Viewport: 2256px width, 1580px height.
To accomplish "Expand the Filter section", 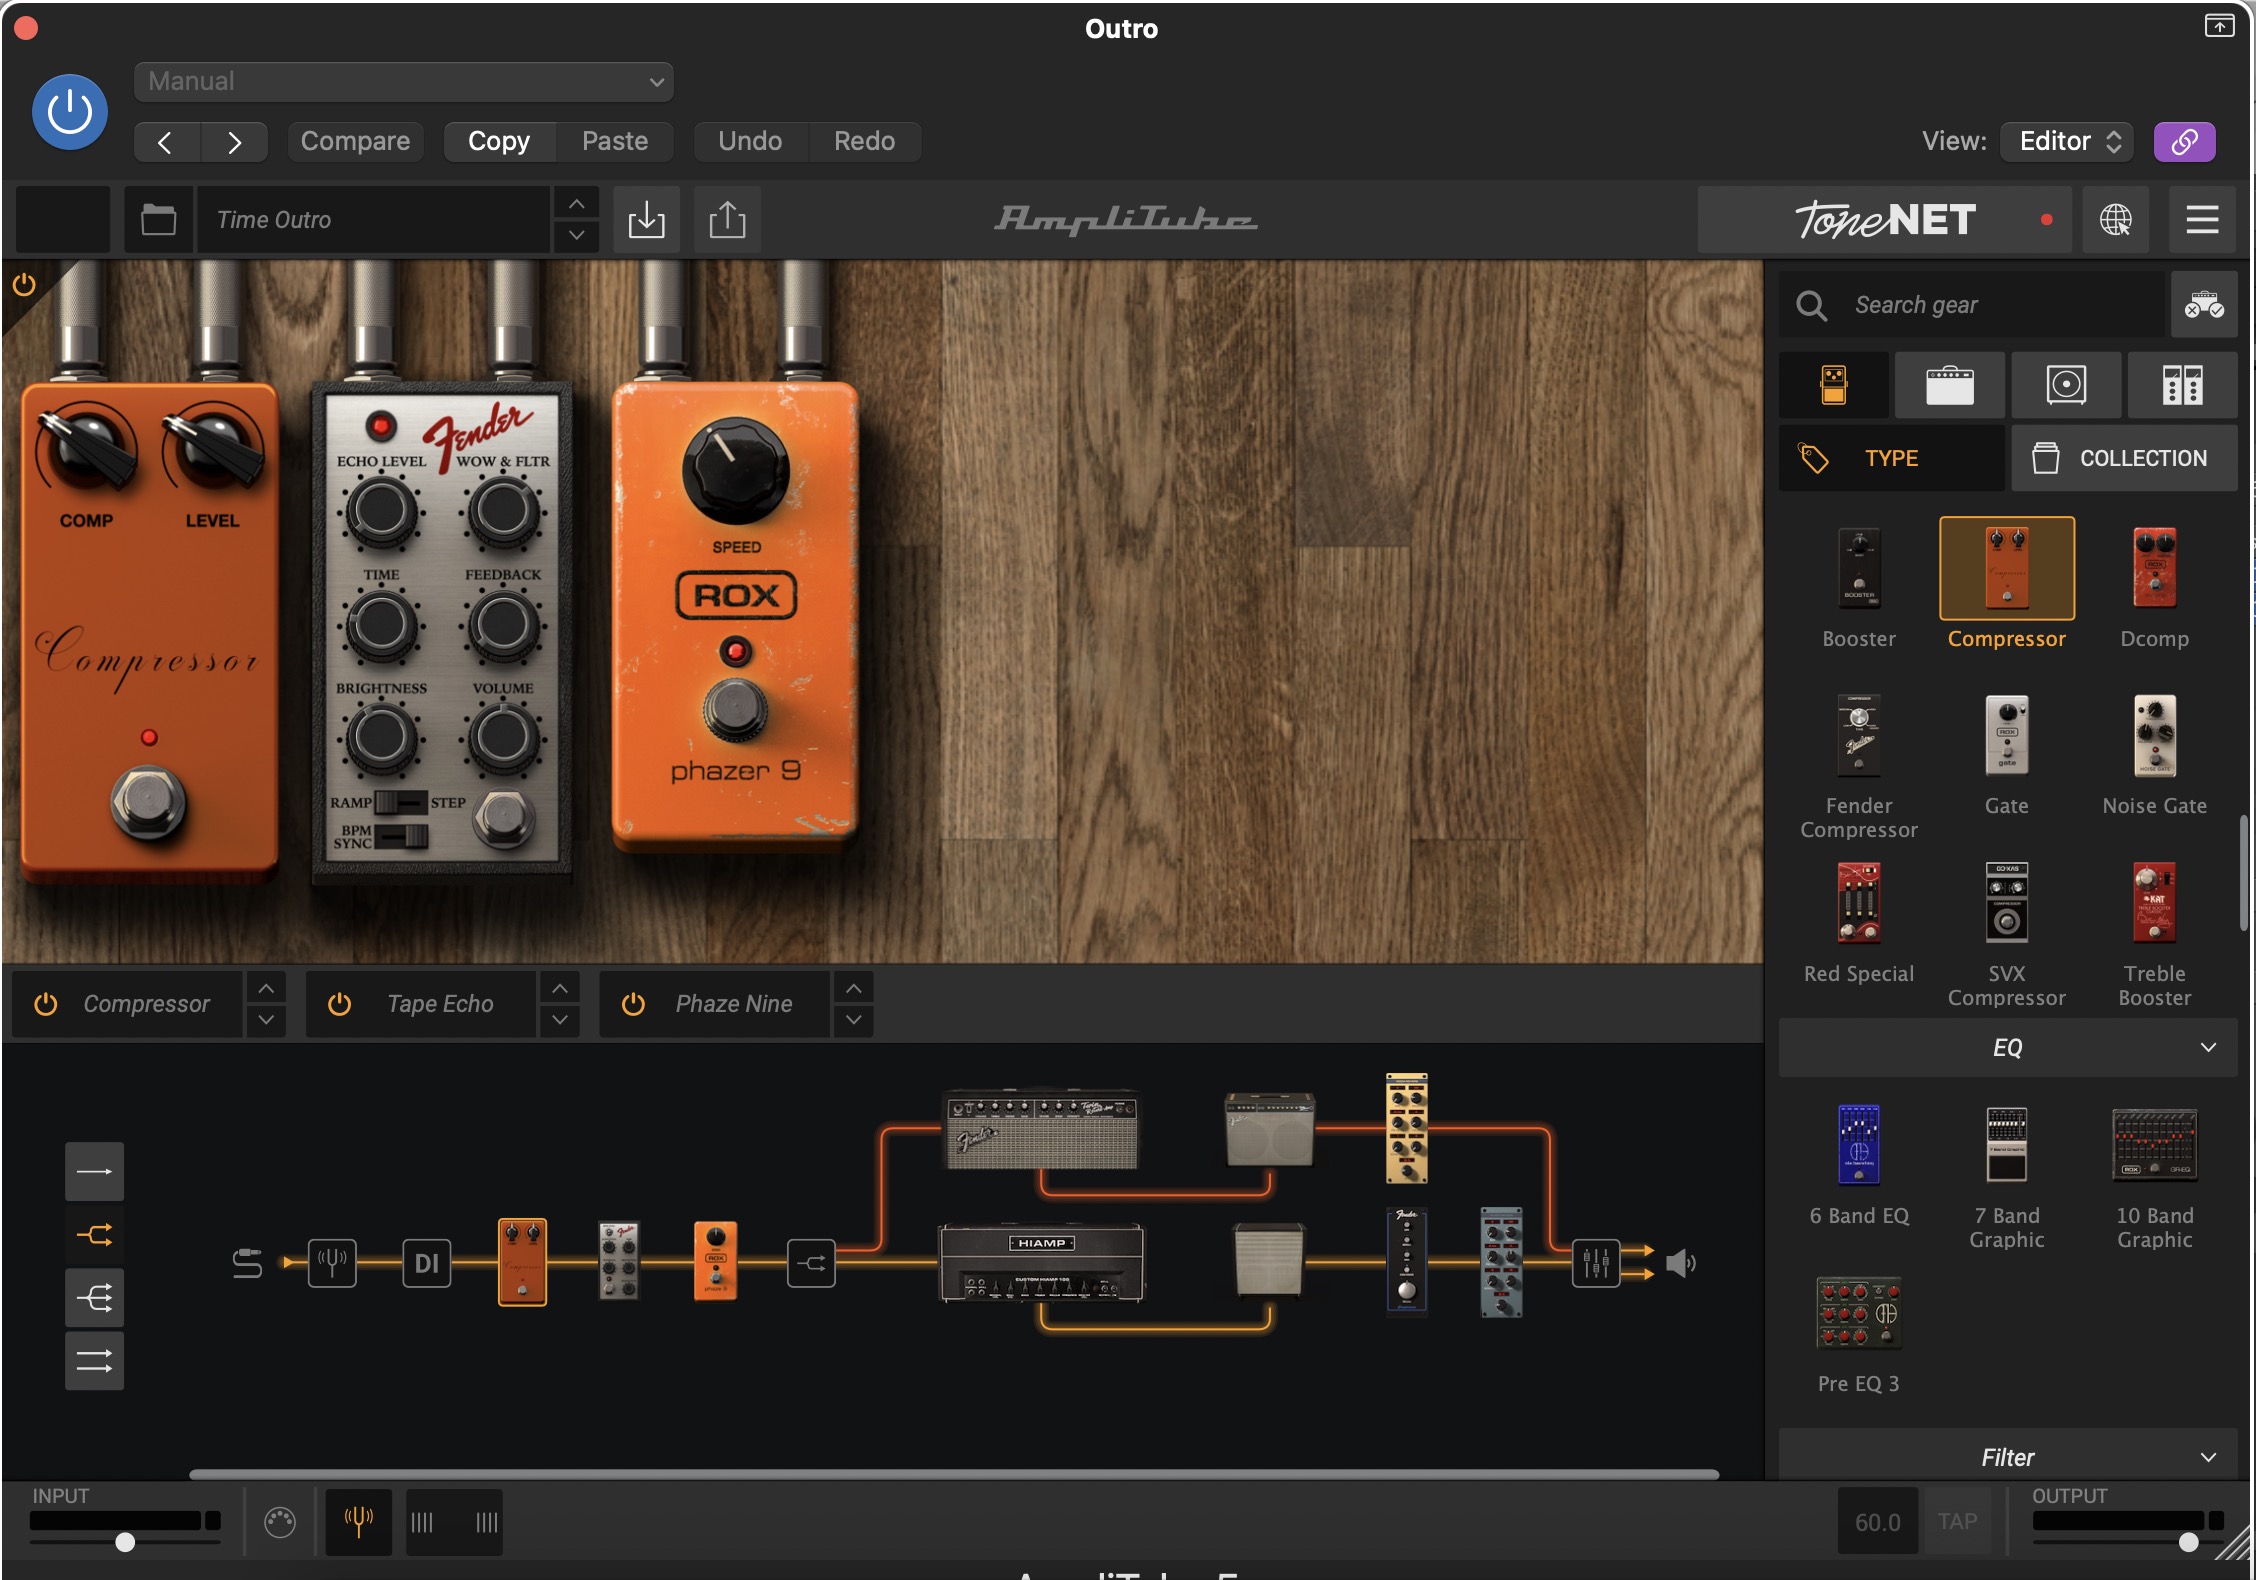I will click(2008, 1457).
